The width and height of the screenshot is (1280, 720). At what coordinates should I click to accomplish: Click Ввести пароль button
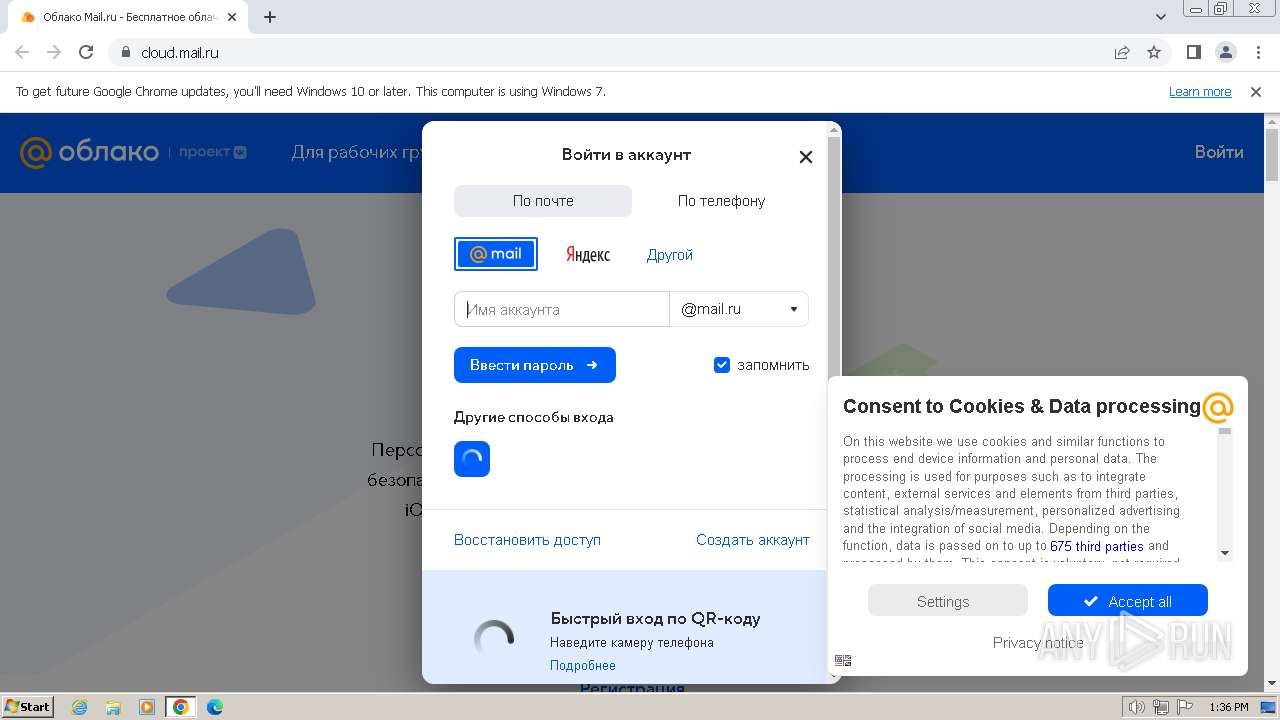coord(535,365)
